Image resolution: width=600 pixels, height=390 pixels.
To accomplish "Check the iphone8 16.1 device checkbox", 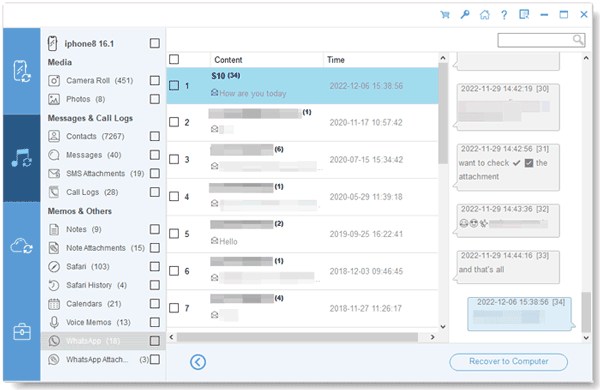I will coord(155,43).
